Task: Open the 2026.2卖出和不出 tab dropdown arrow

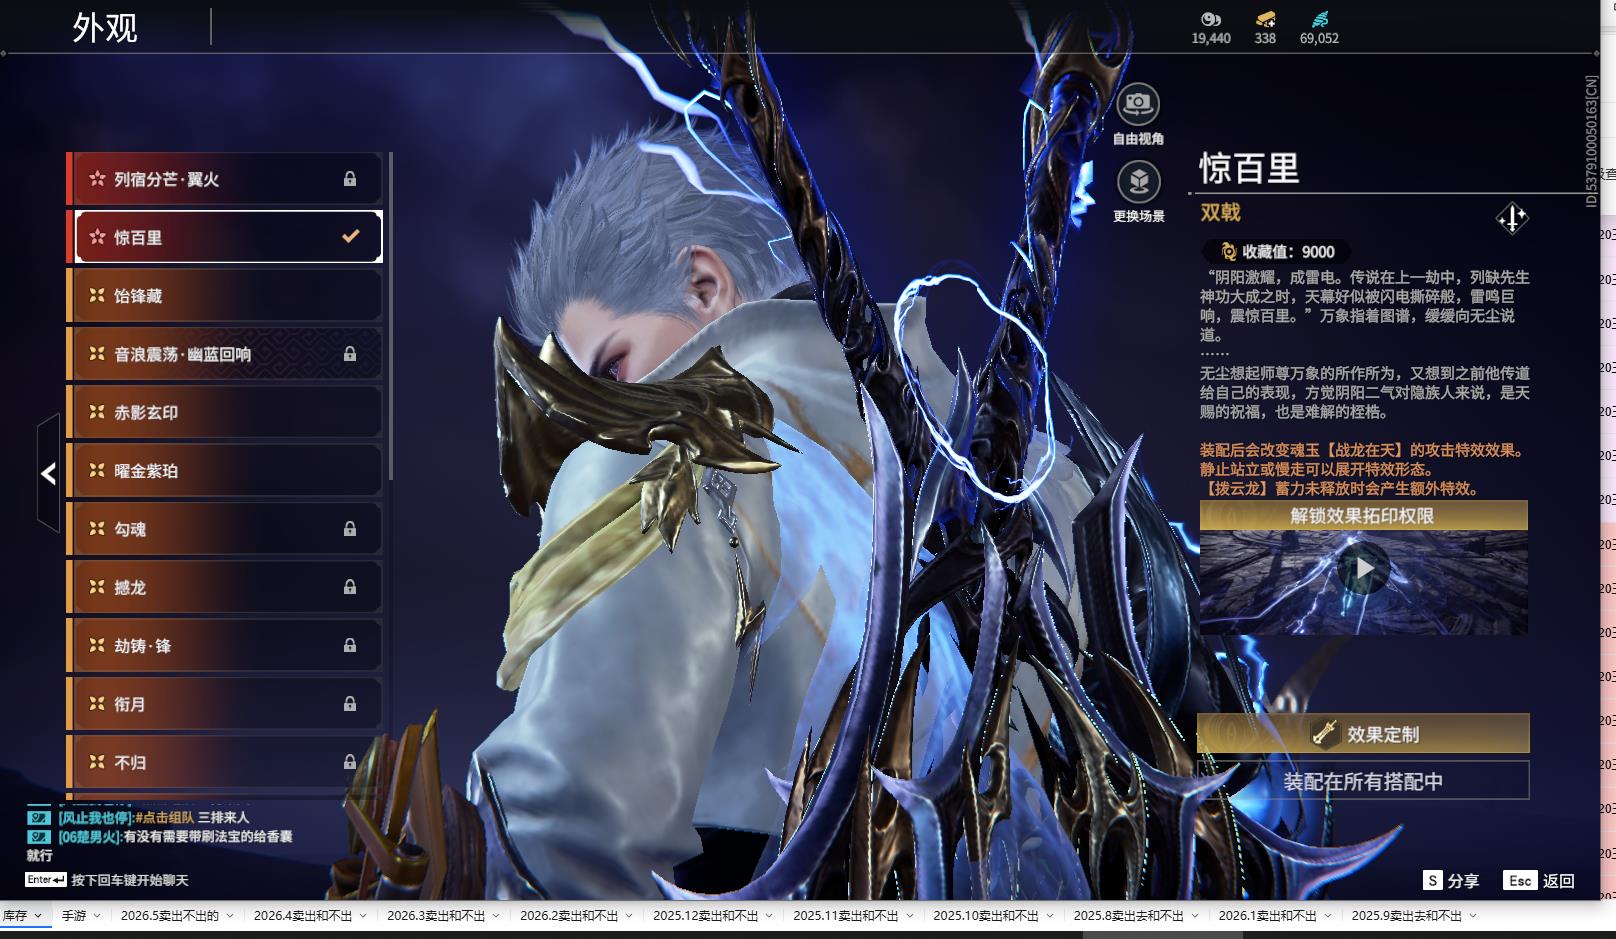Action: coord(629,916)
